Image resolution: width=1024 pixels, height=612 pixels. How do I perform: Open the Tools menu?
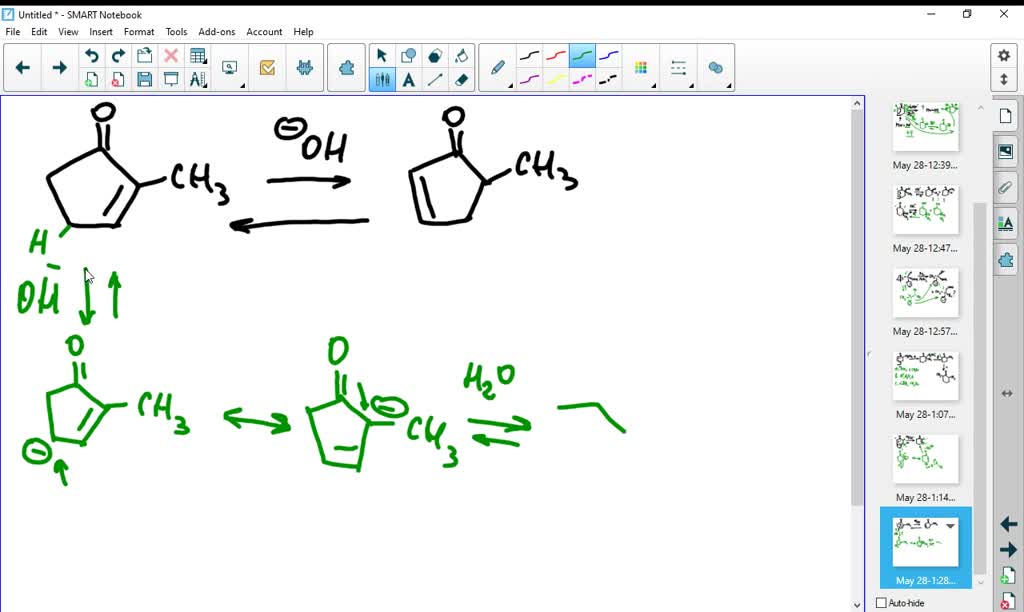pos(176,31)
